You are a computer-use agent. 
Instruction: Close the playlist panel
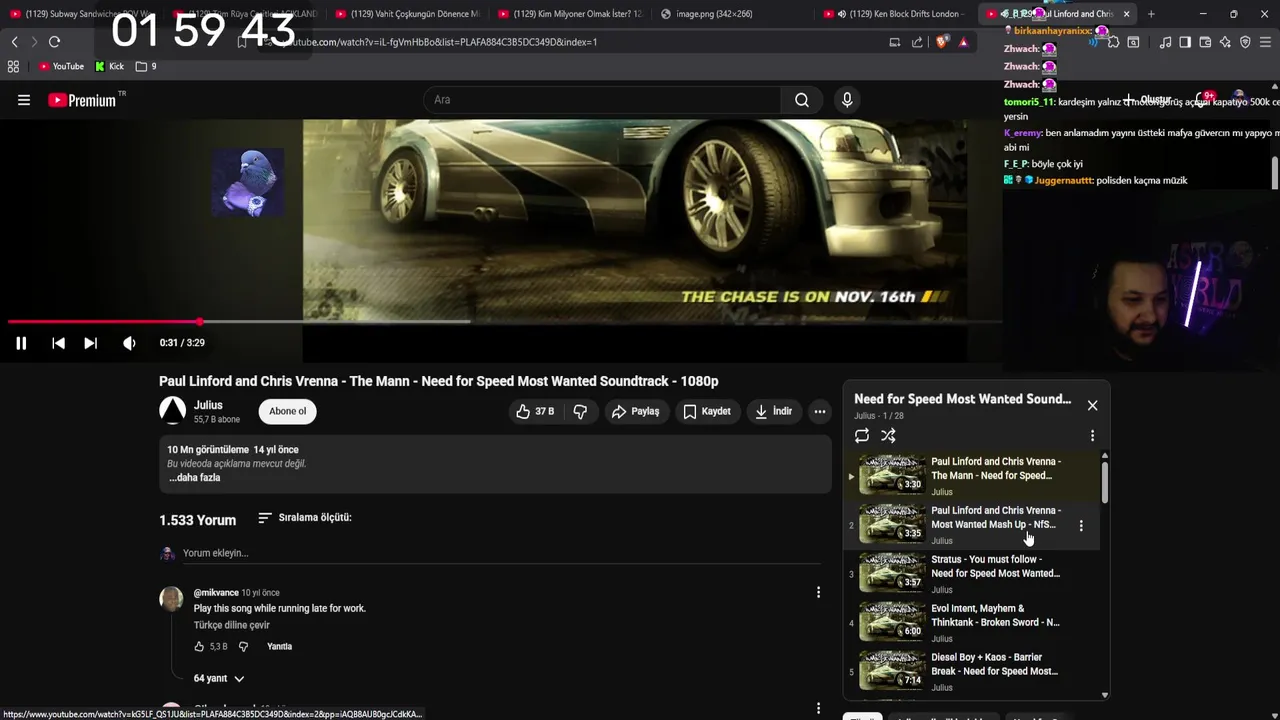click(x=1092, y=405)
